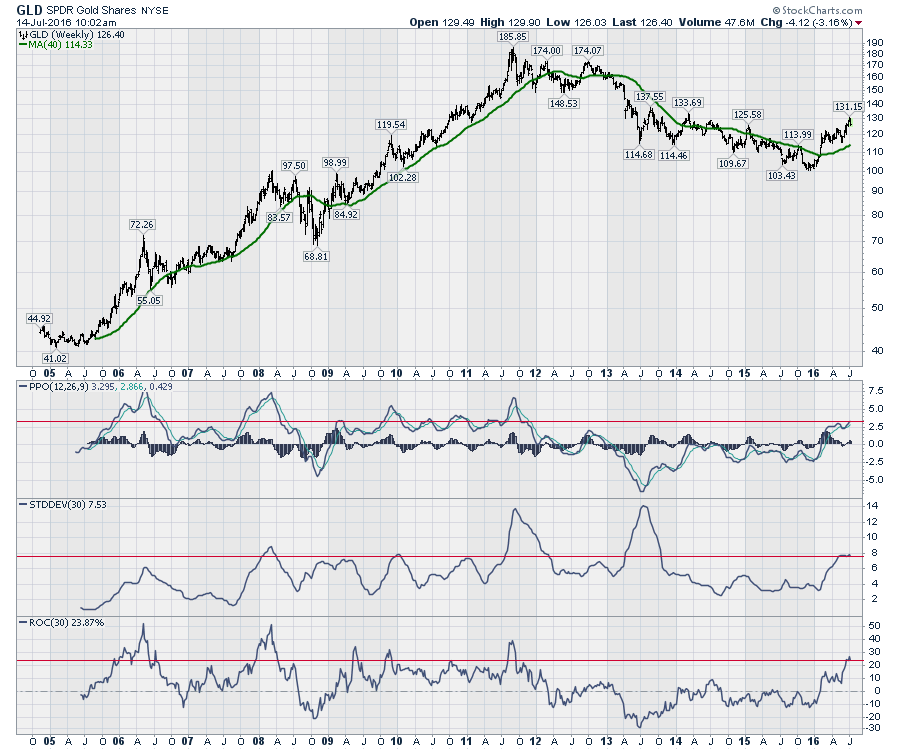Click the 113.99 price label

click(798, 134)
